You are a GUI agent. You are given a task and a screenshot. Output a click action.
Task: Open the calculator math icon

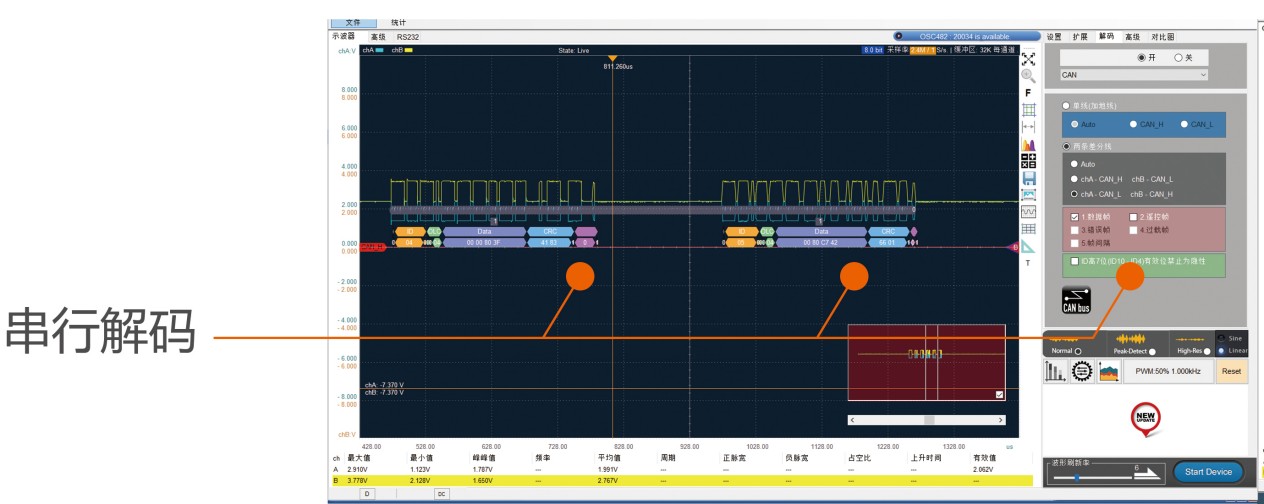point(1027,161)
